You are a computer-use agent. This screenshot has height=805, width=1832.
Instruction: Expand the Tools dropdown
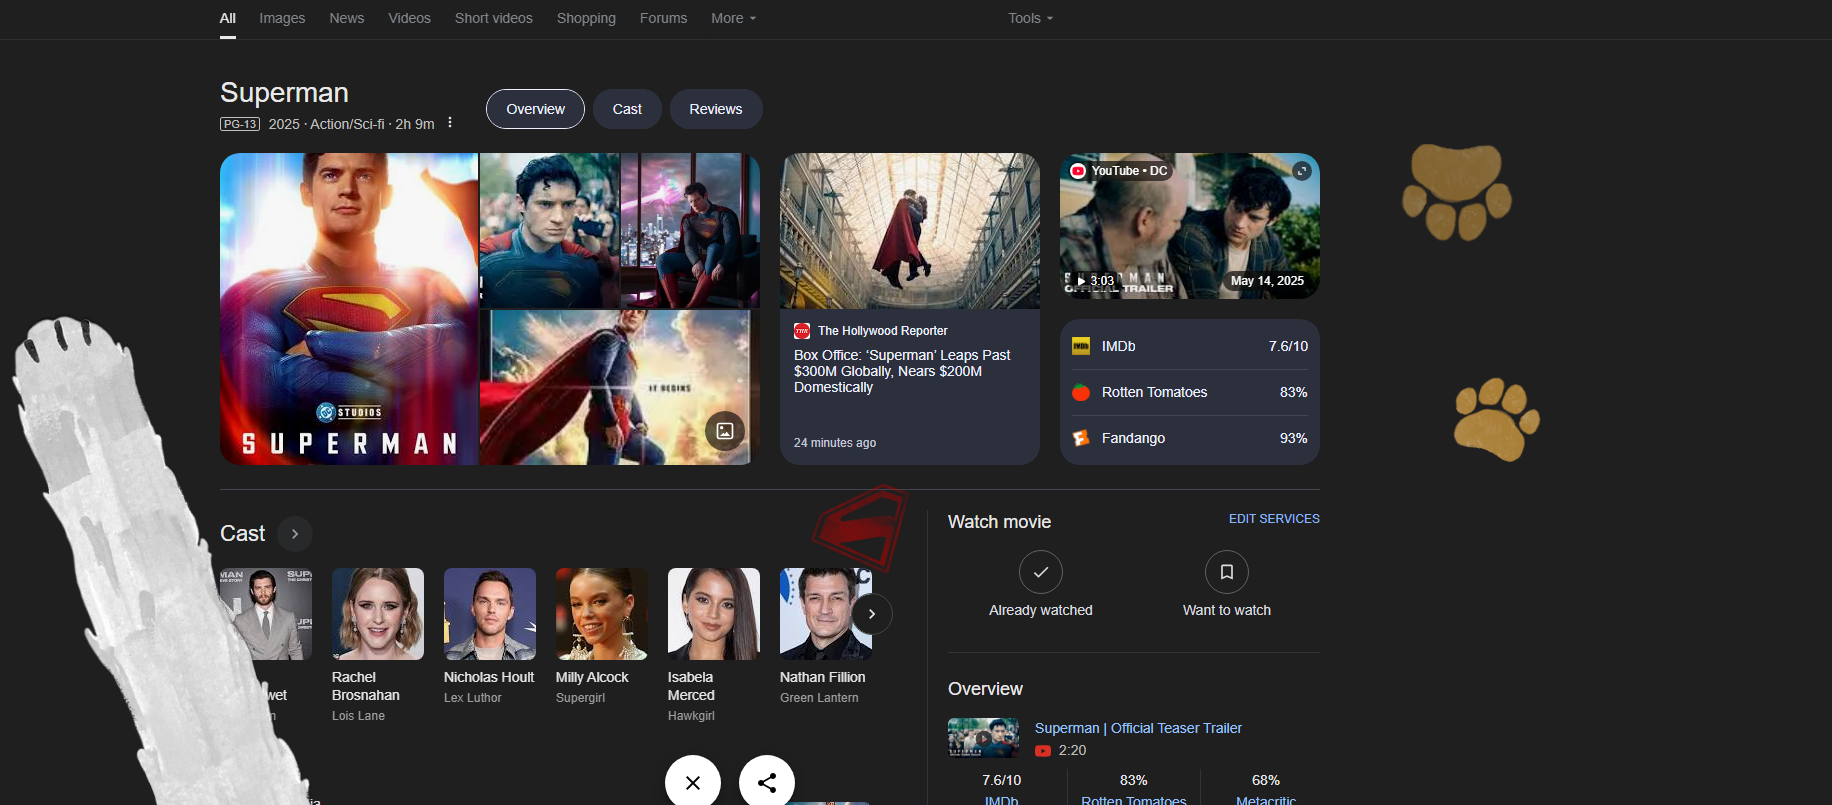click(1030, 18)
